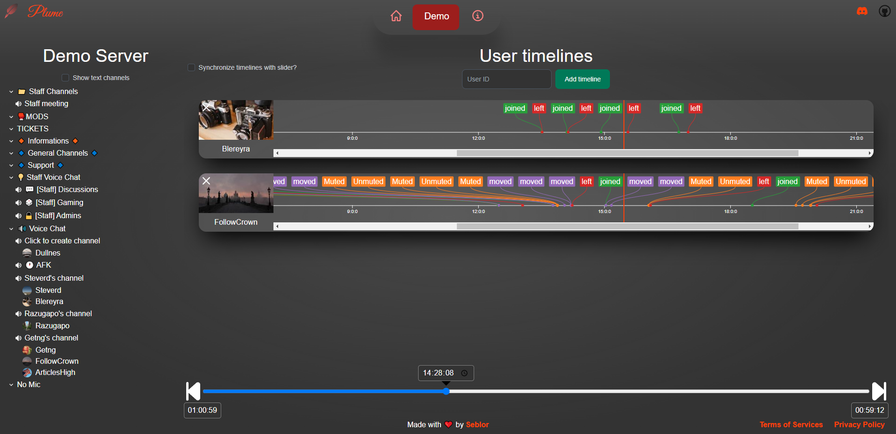Select the Demo tab

(436, 16)
